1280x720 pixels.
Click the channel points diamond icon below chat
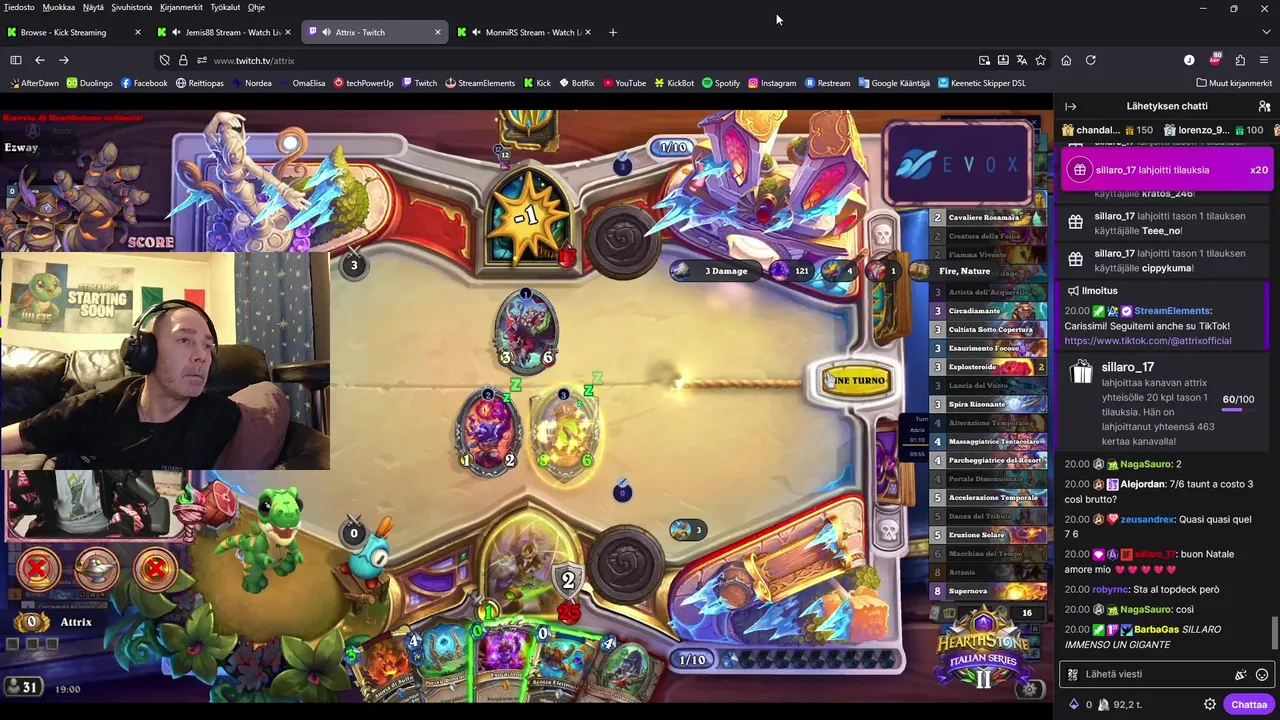[1074, 704]
